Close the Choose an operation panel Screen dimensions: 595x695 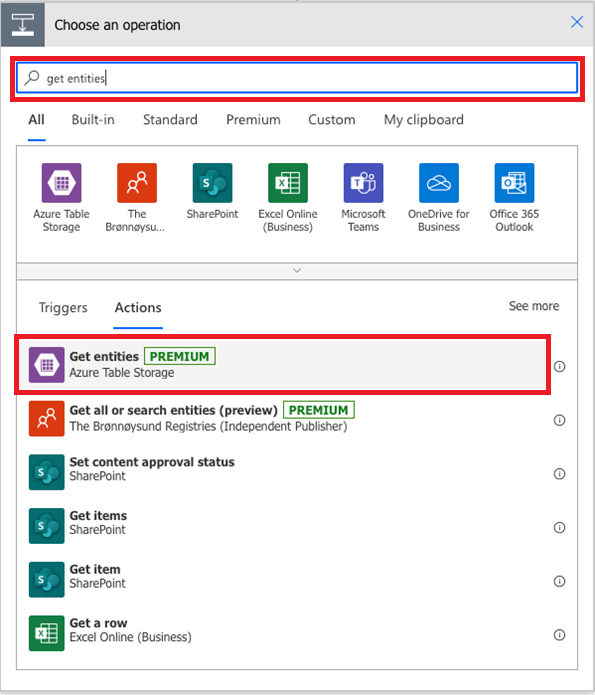click(577, 22)
